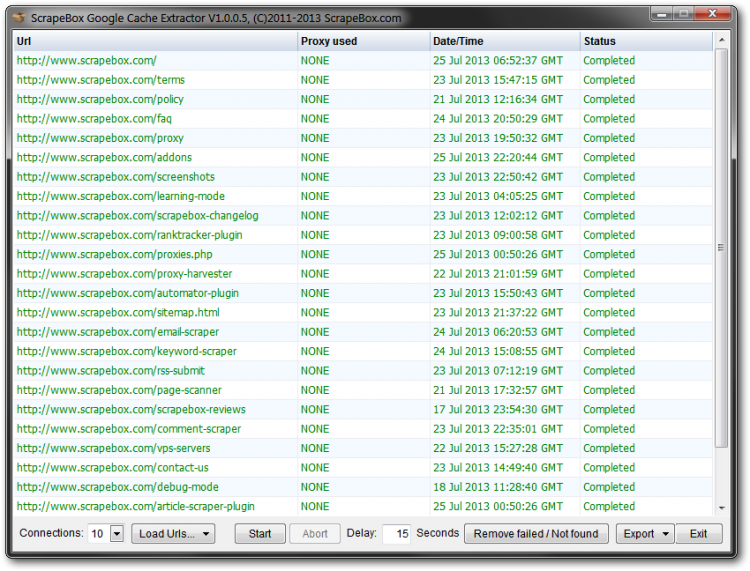The height and width of the screenshot is (571, 750).
Task: Select row http://www.scrapebox.com/addons
Action: pyautogui.click(x=363, y=157)
